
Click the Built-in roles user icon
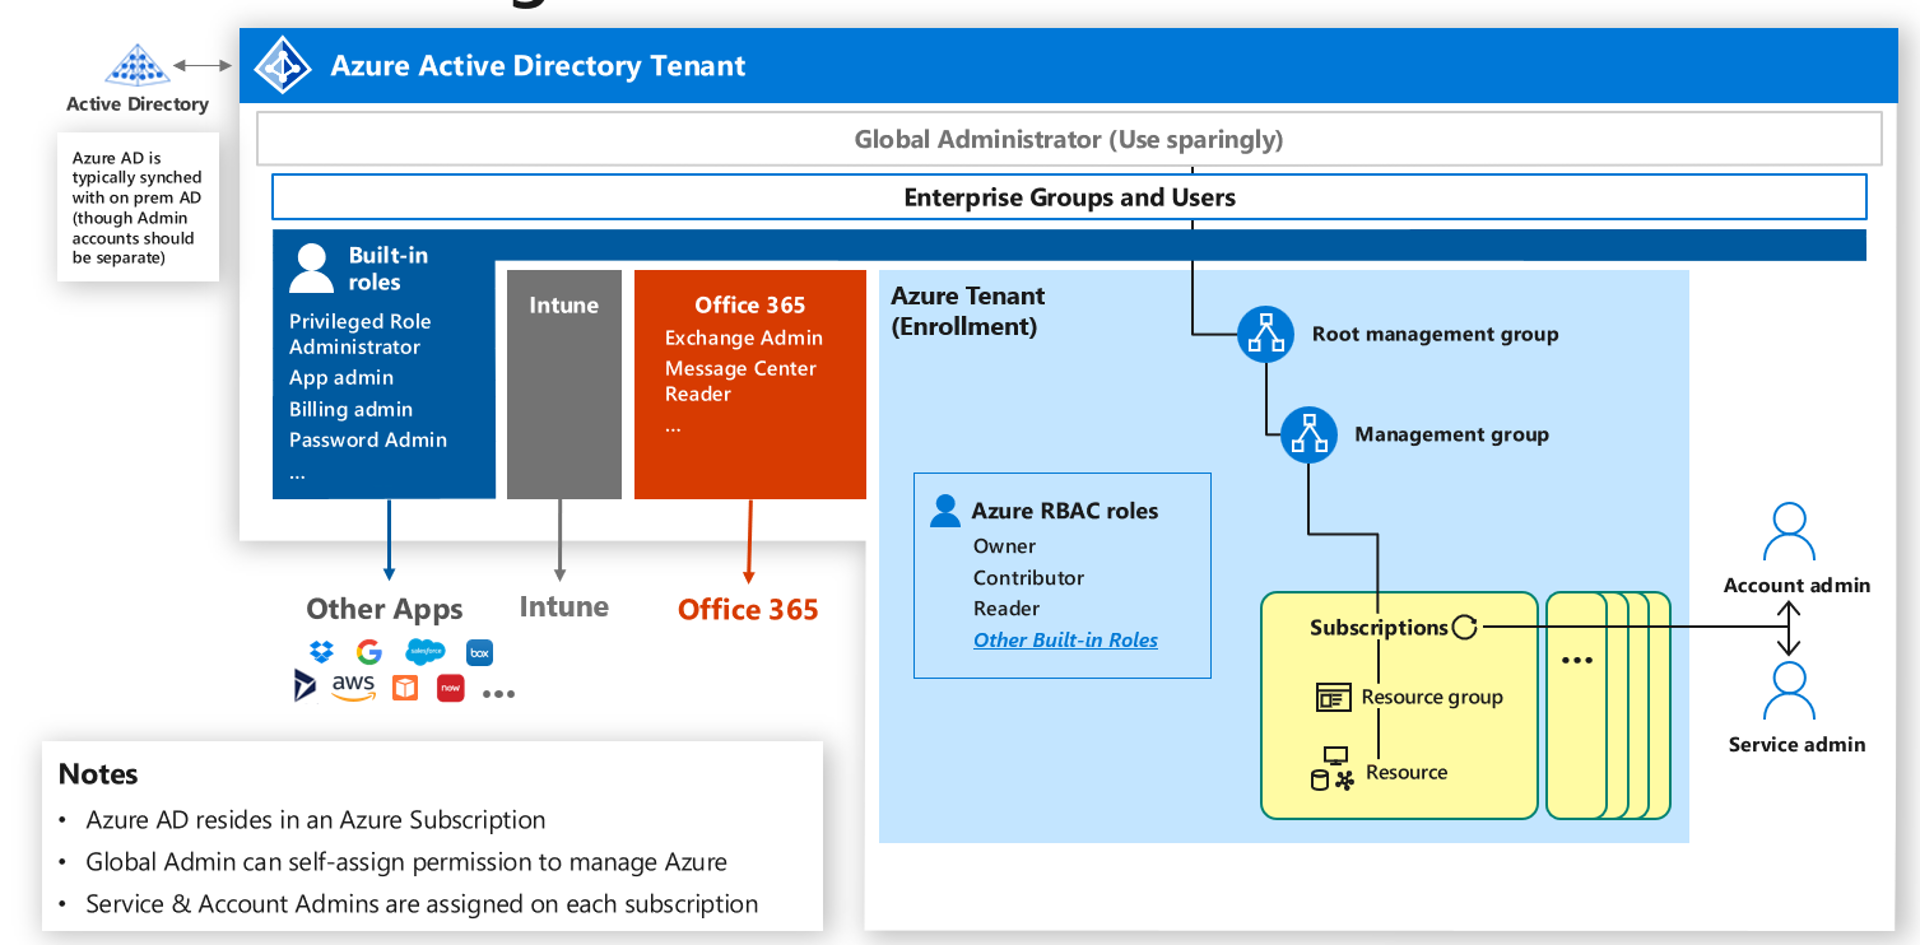(x=311, y=268)
